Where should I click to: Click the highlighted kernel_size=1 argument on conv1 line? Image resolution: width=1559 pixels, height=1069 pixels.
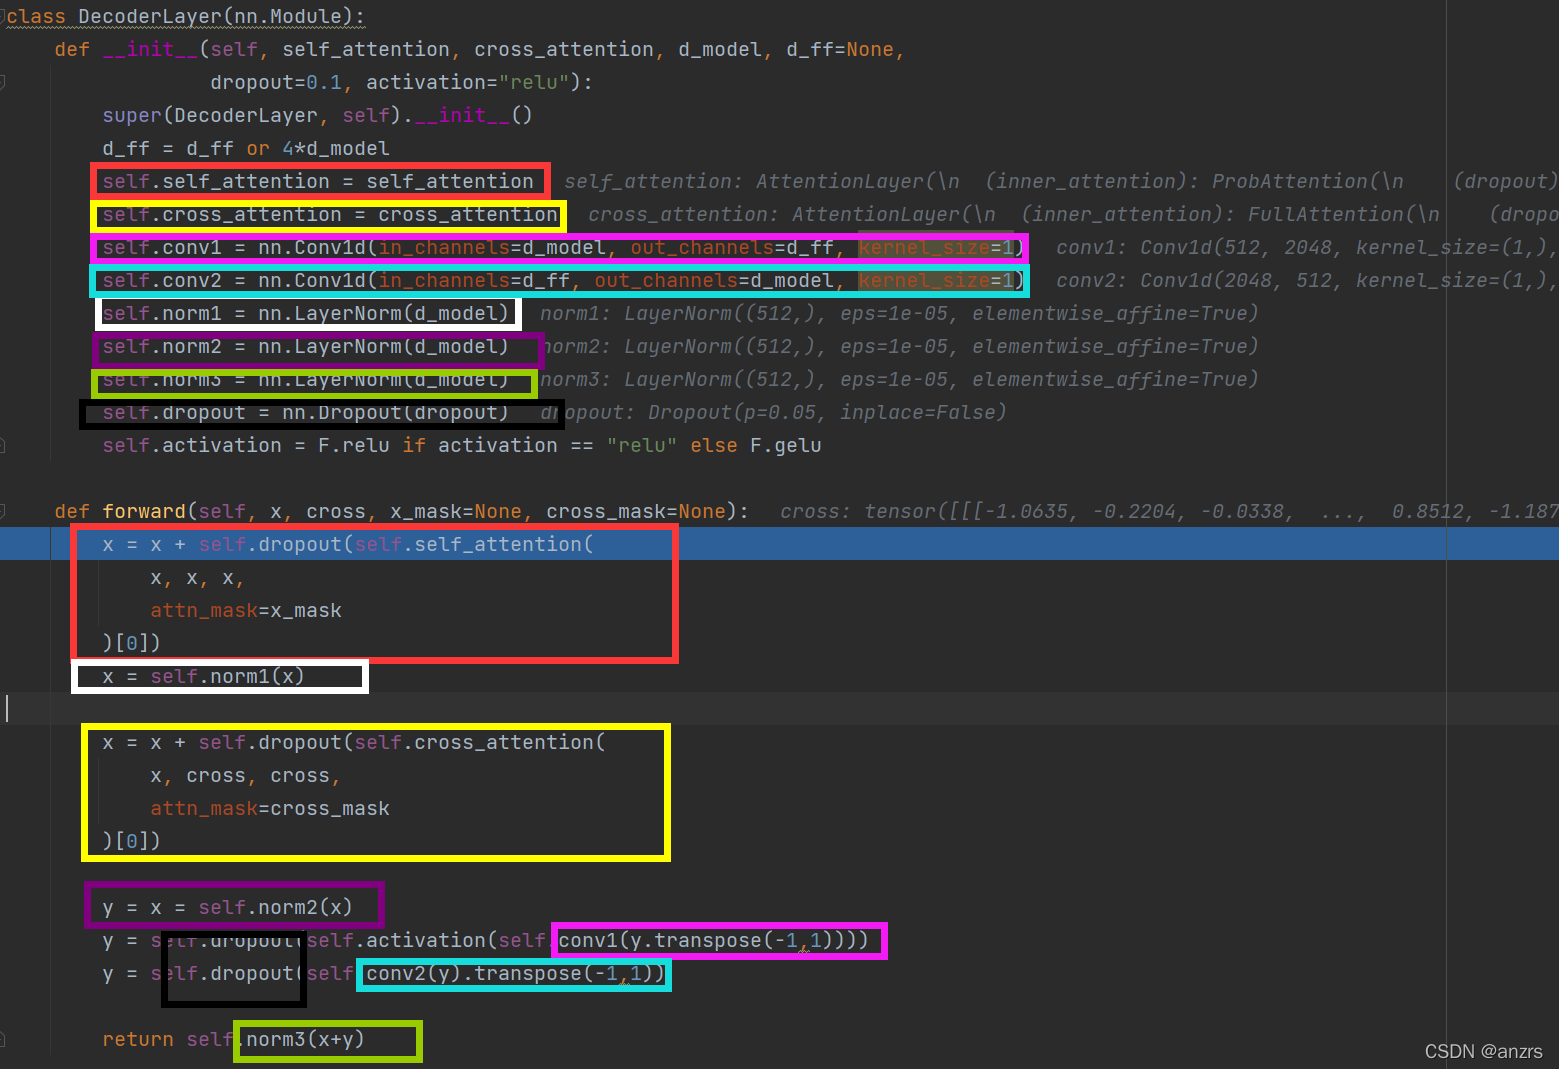(x=938, y=247)
